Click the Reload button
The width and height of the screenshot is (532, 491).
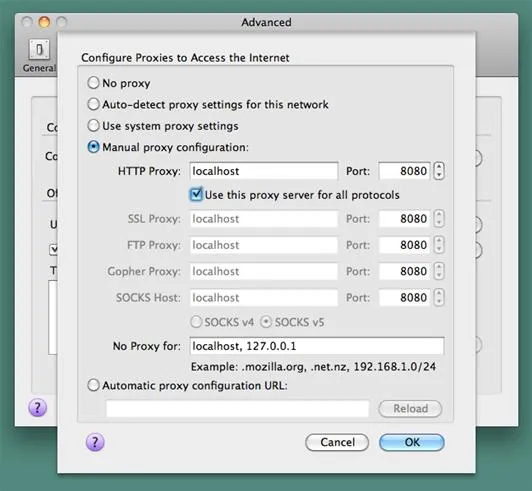410,409
